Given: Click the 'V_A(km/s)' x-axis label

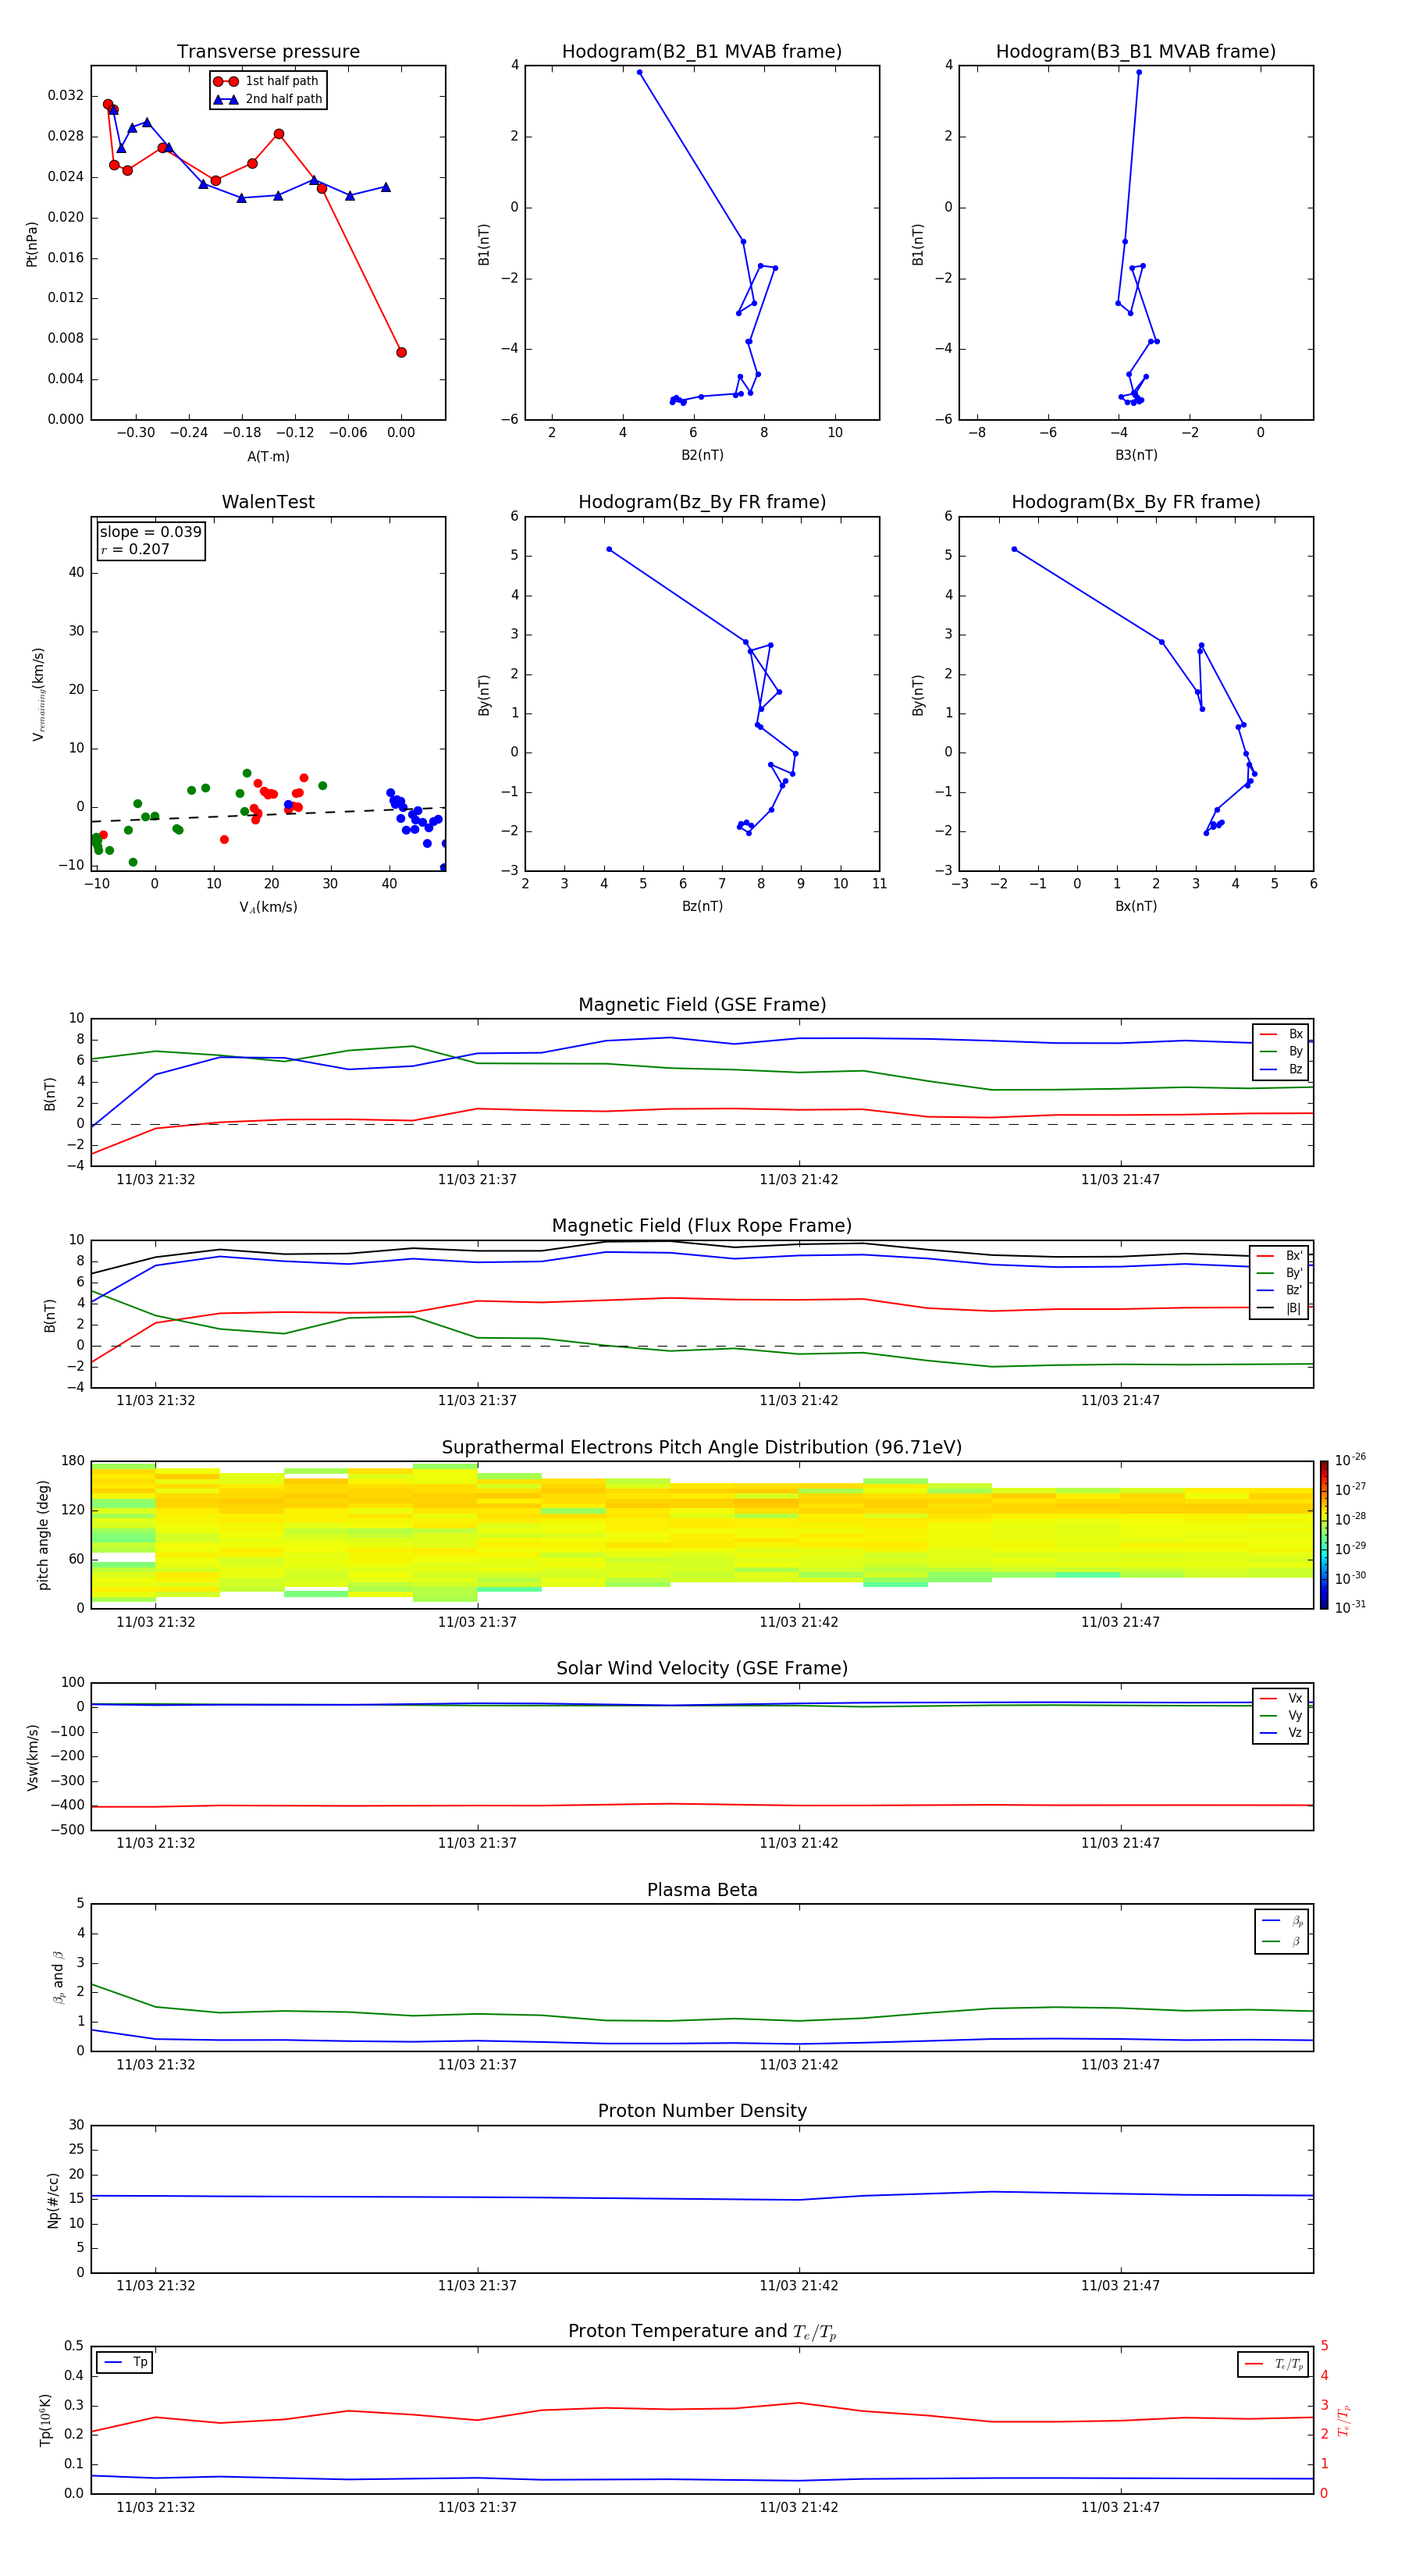Looking at the screenshot, I should (x=268, y=907).
